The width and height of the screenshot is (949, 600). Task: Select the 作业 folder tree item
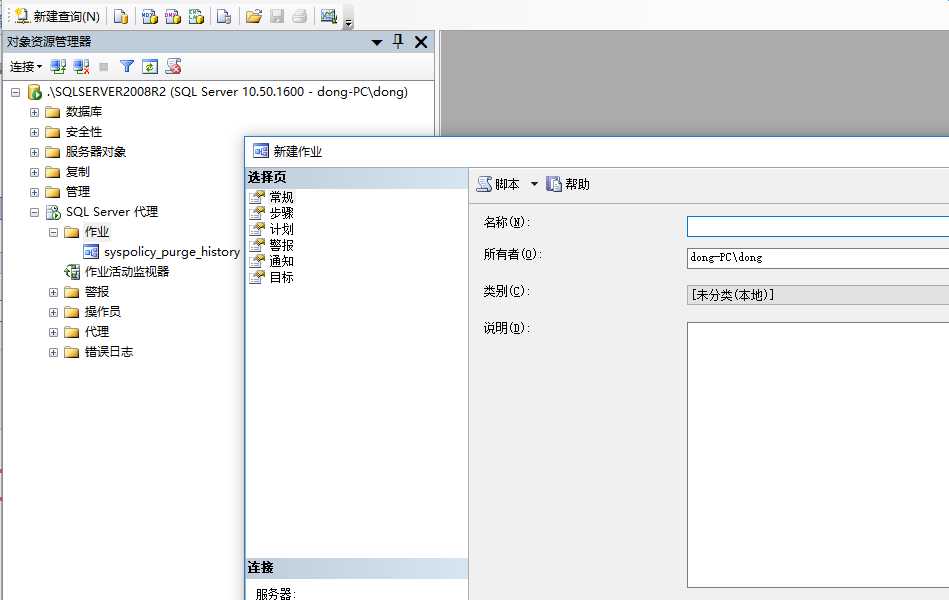point(97,232)
